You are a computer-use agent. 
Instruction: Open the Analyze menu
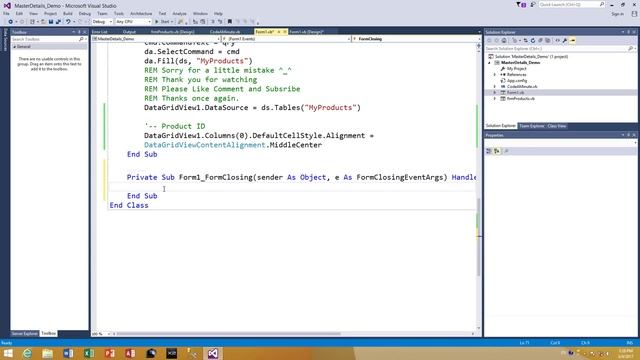[x=179, y=13]
